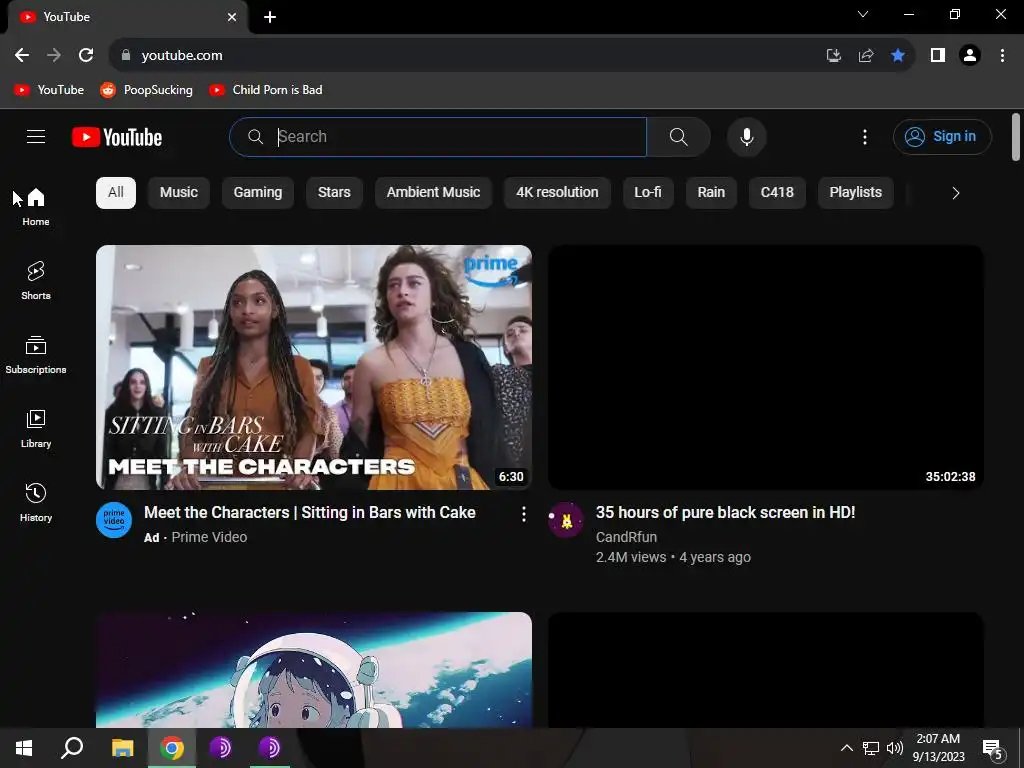This screenshot has width=1024, height=768.
Task: Open Shorts in sidebar
Action: pyautogui.click(x=36, y=281)
